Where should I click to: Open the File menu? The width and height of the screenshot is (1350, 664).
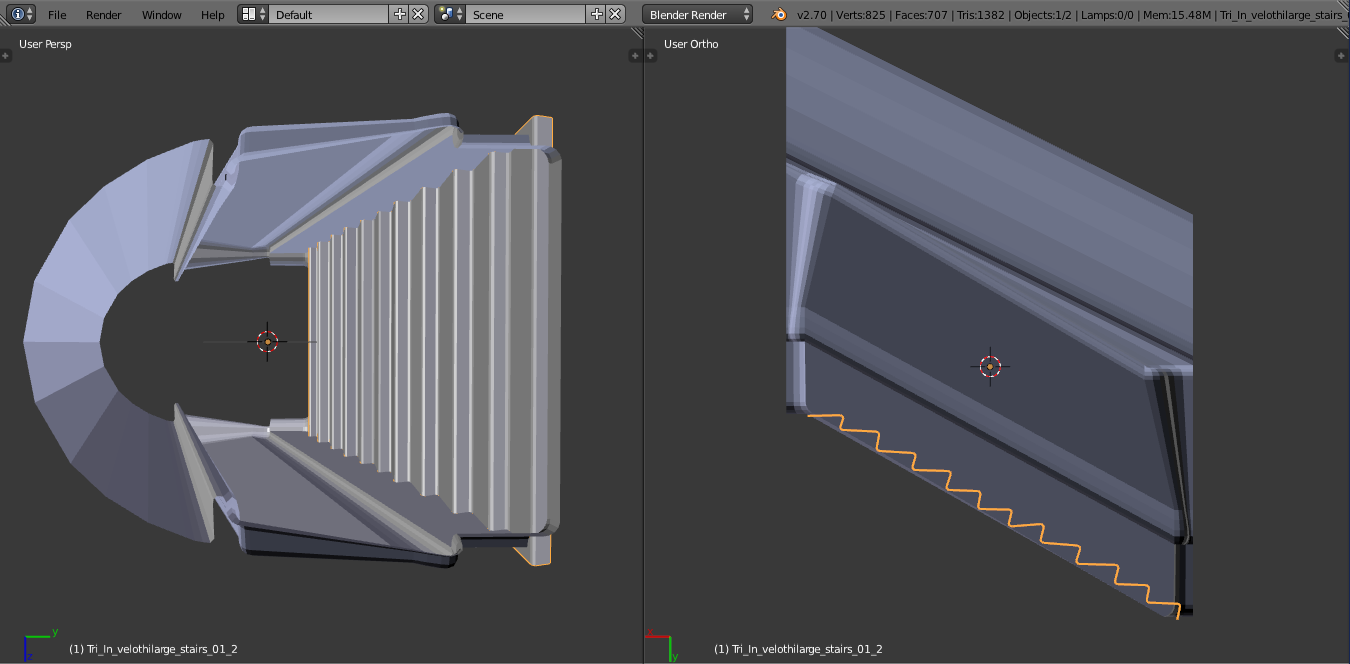click(x=57, y=15)
